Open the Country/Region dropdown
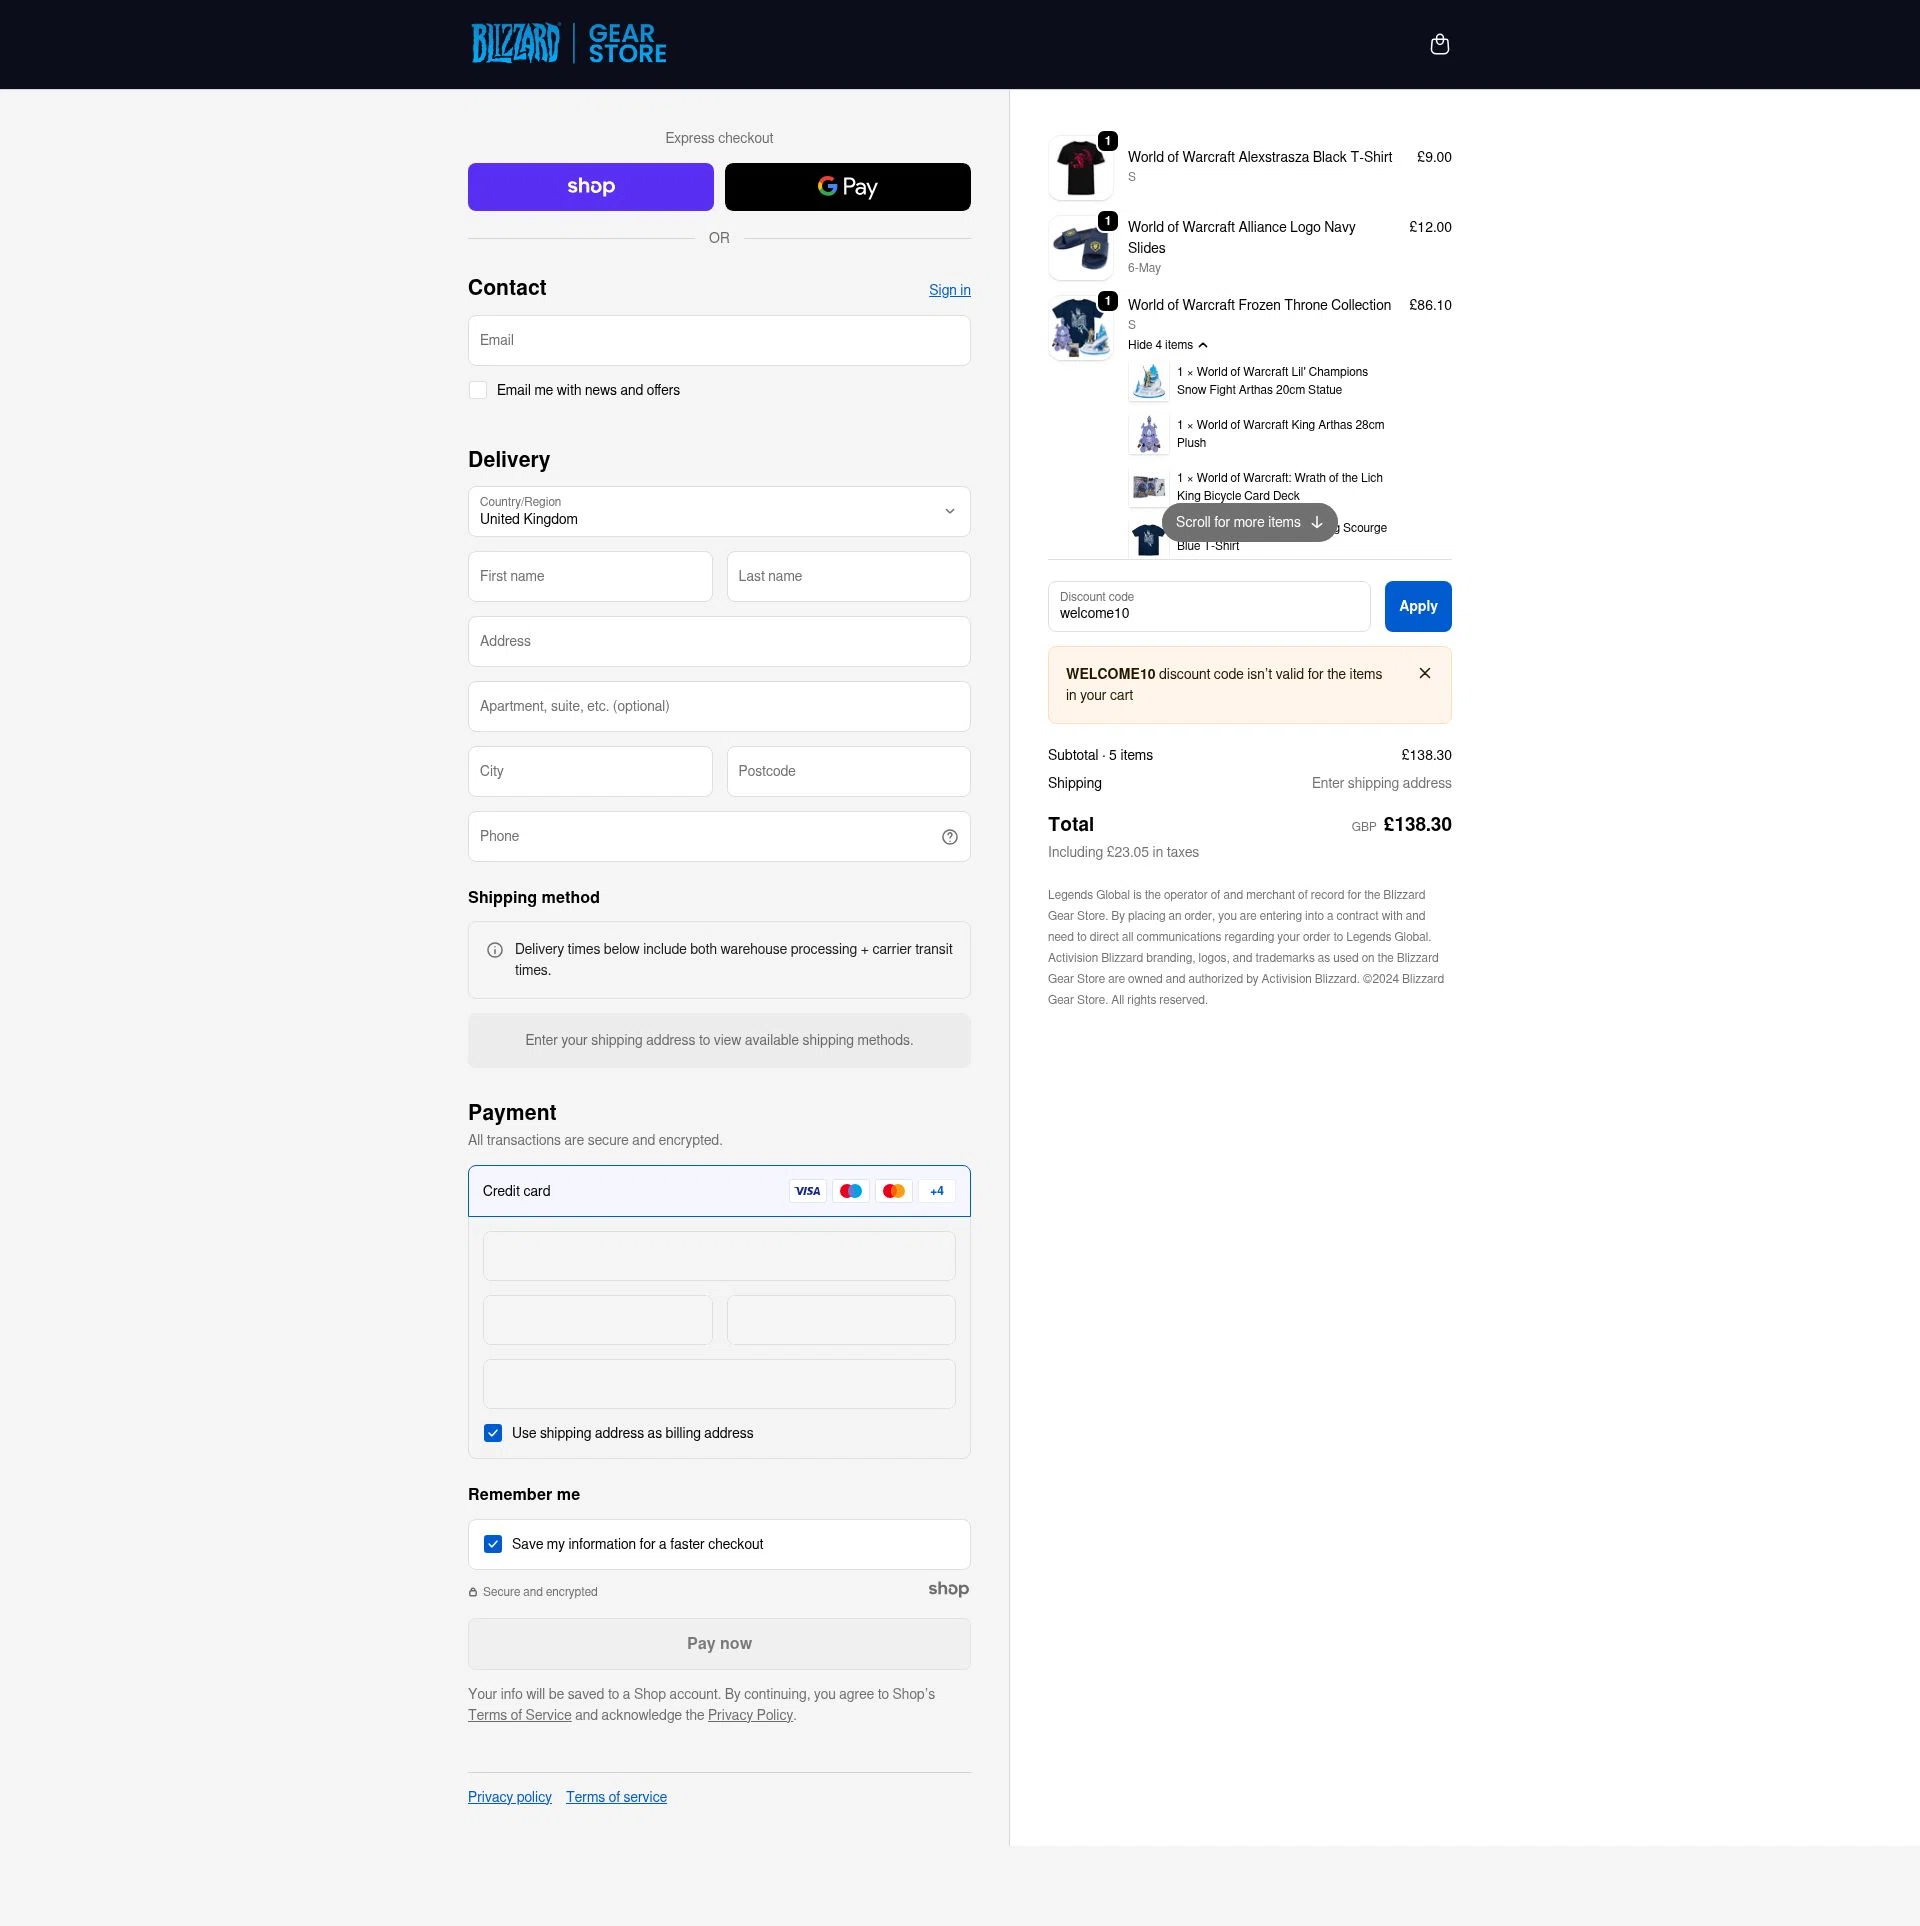 719,512
